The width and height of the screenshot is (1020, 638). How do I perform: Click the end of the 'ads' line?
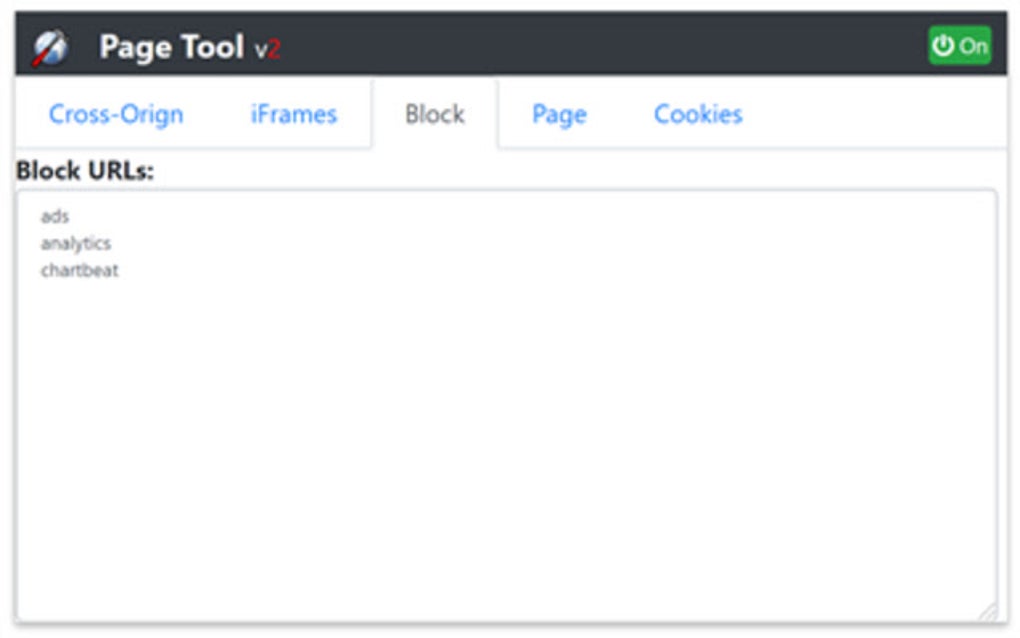click(x=70, y=214)
